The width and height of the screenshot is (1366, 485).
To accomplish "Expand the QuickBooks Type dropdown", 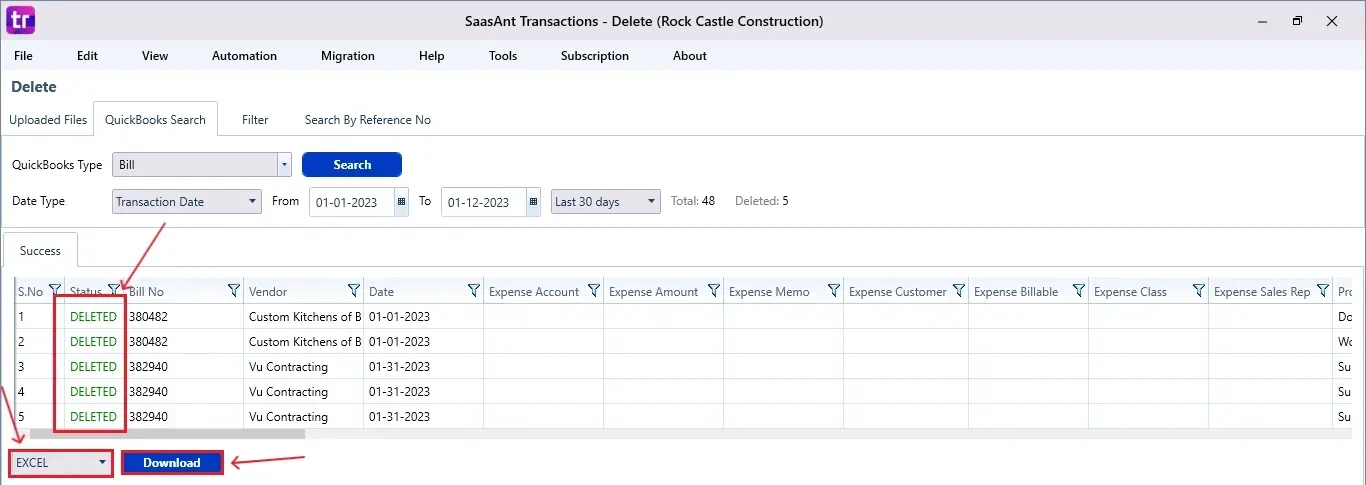I will tap(284, 165).
